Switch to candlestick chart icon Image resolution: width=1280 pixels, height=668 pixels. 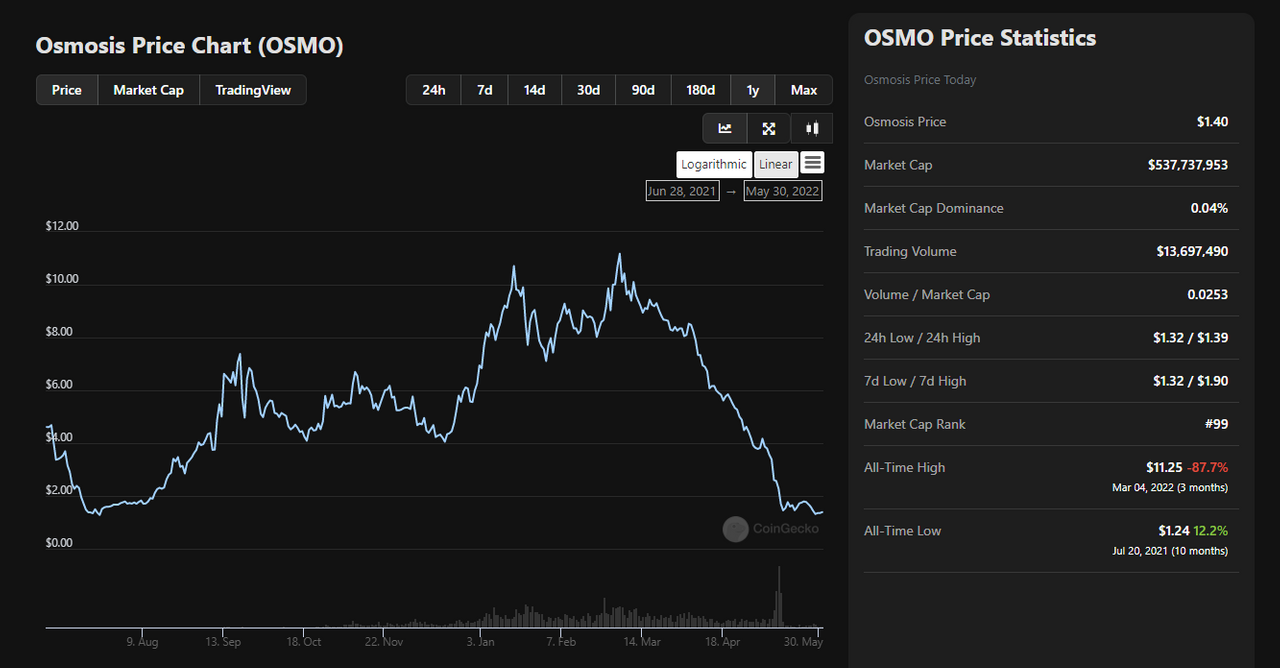[812, 128]
